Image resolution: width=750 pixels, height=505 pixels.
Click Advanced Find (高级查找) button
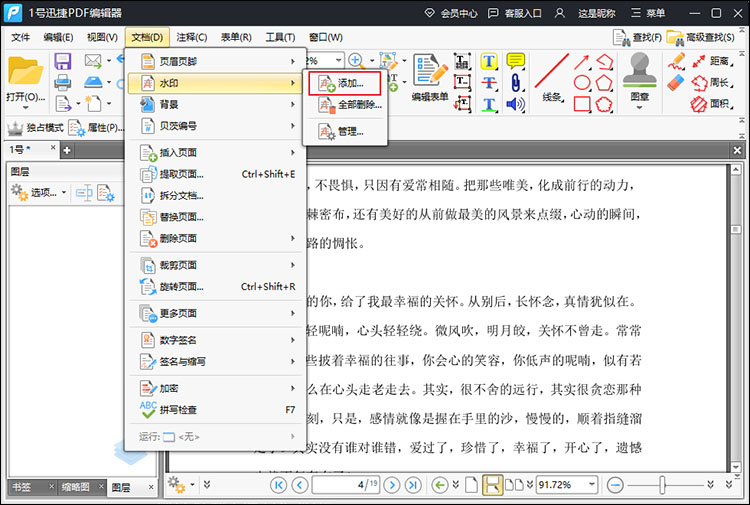point(704,38)
